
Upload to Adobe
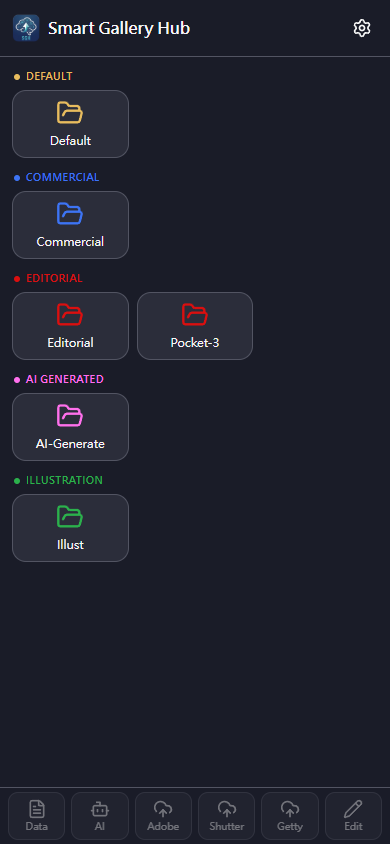163,815
